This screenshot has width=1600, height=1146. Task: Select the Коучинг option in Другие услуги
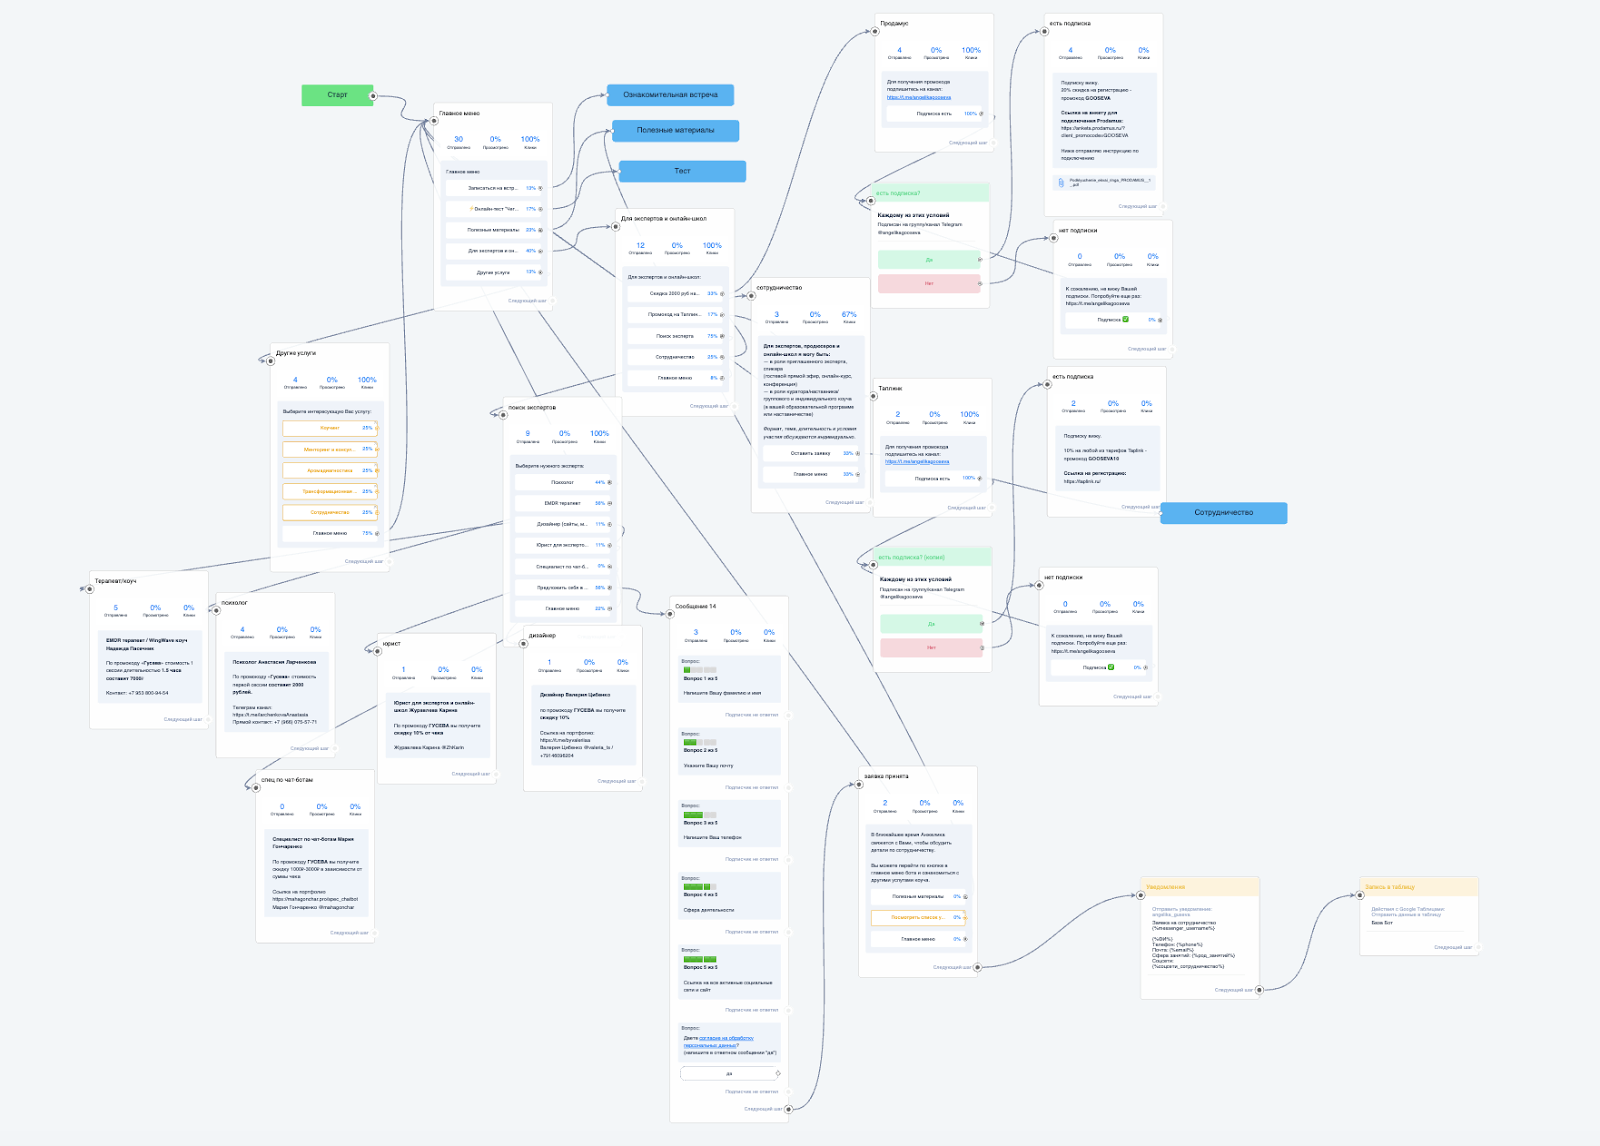tap(329, 428)
